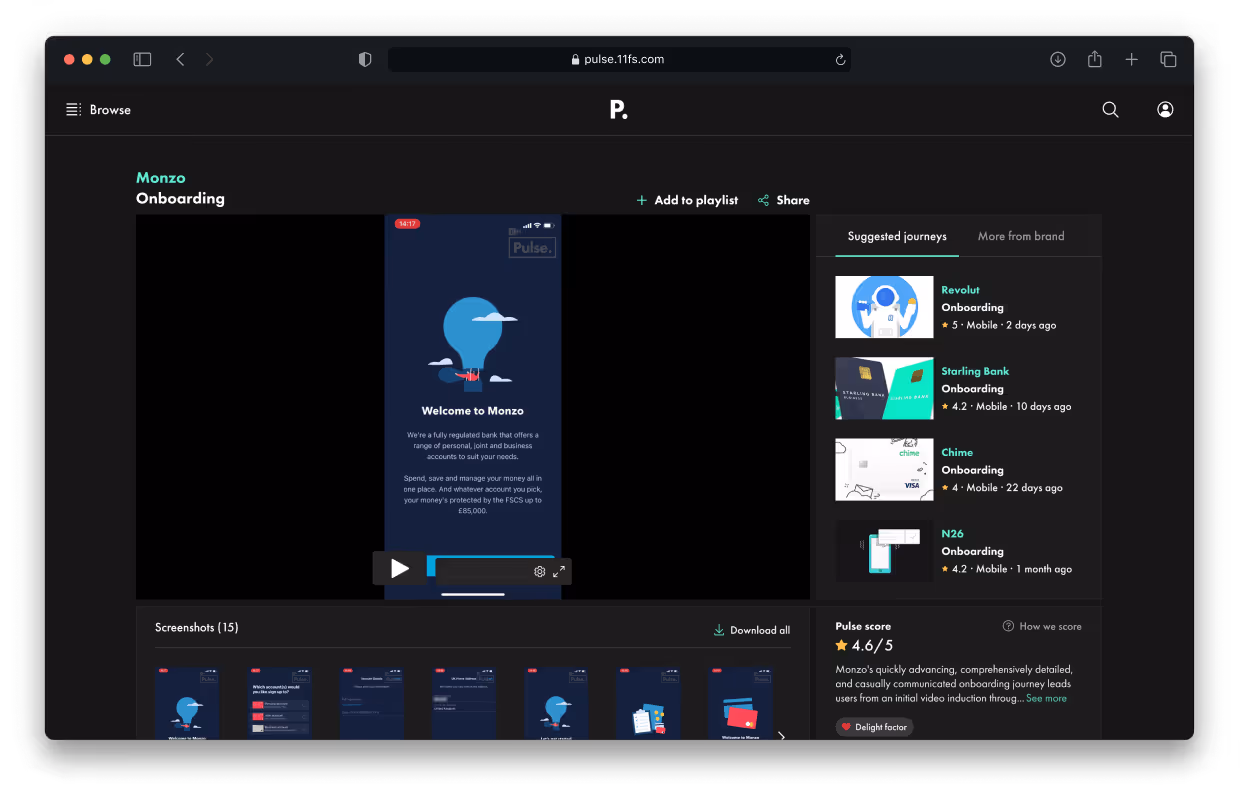The image size is (1240, 794).
Task: Click the N26 journey thumbnail
Action: tap(884, 551)
